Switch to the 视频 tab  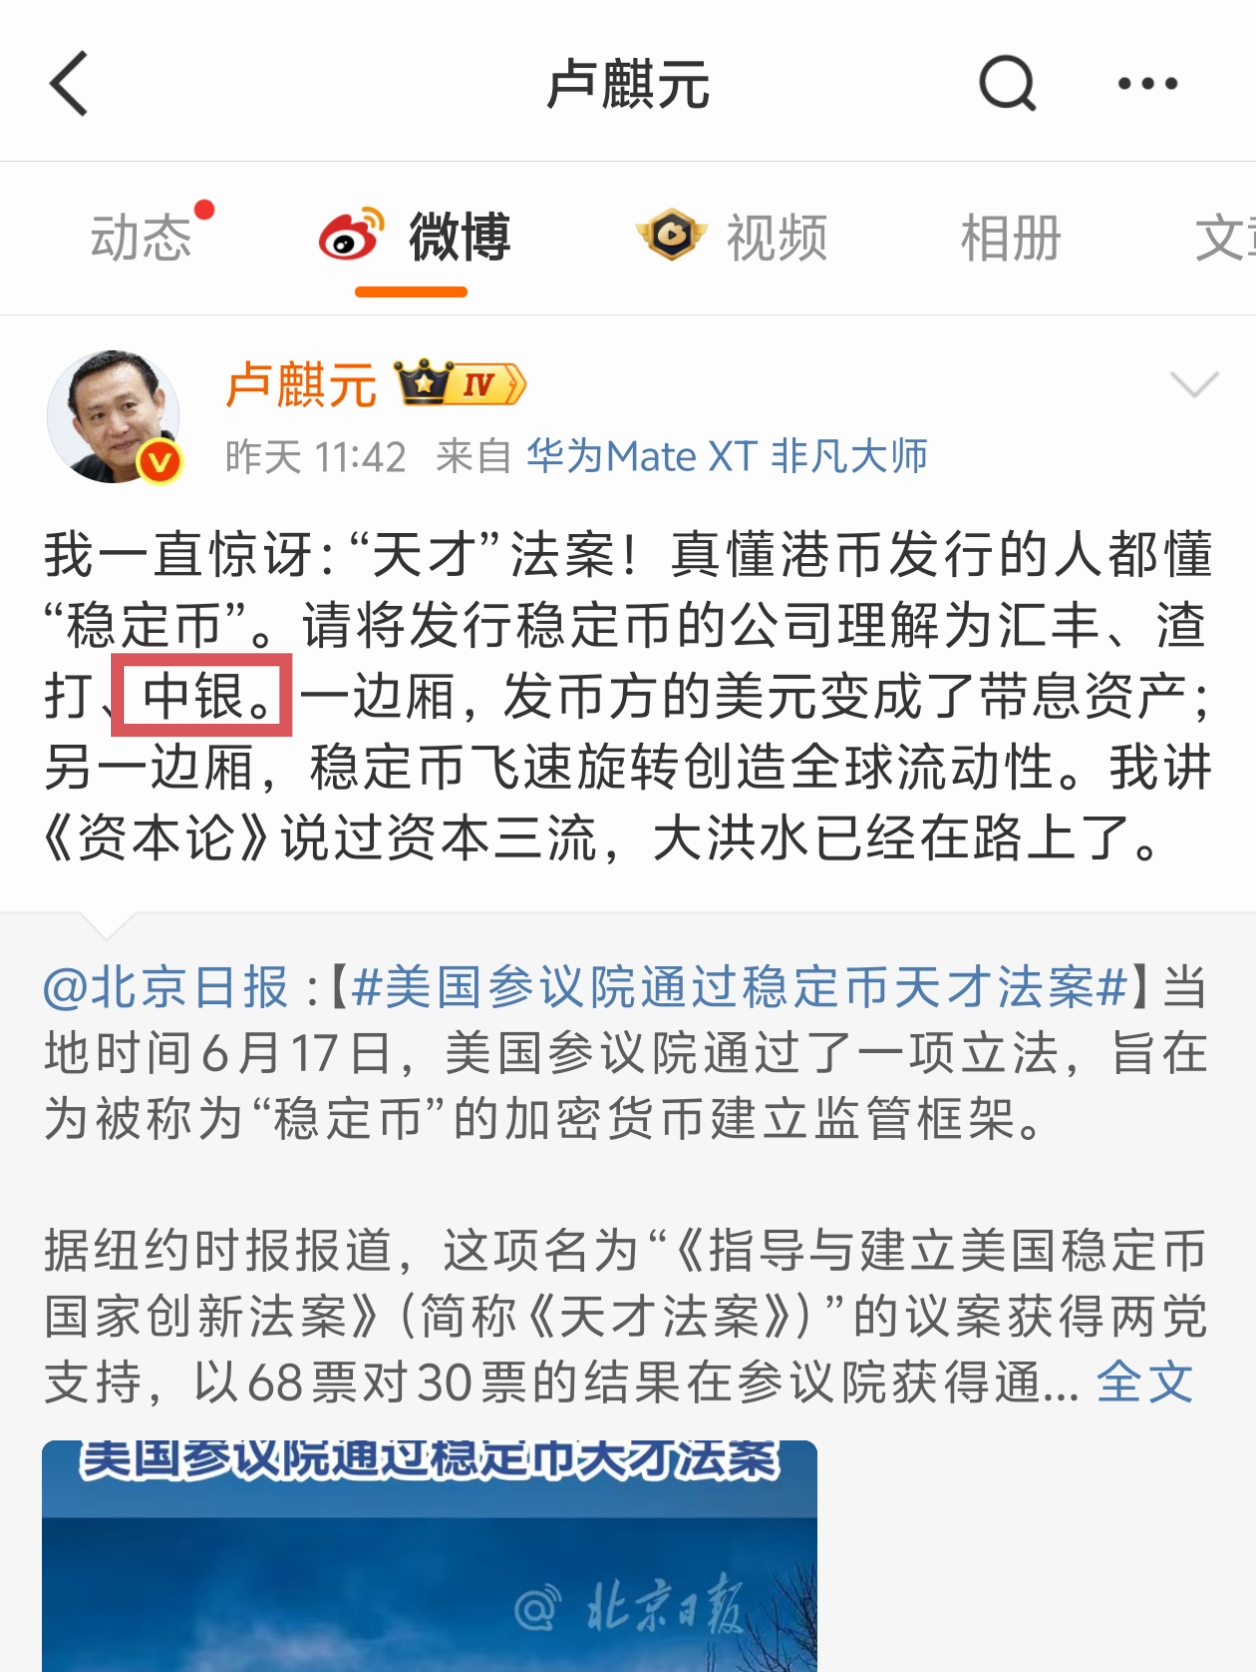pos(777,238)
